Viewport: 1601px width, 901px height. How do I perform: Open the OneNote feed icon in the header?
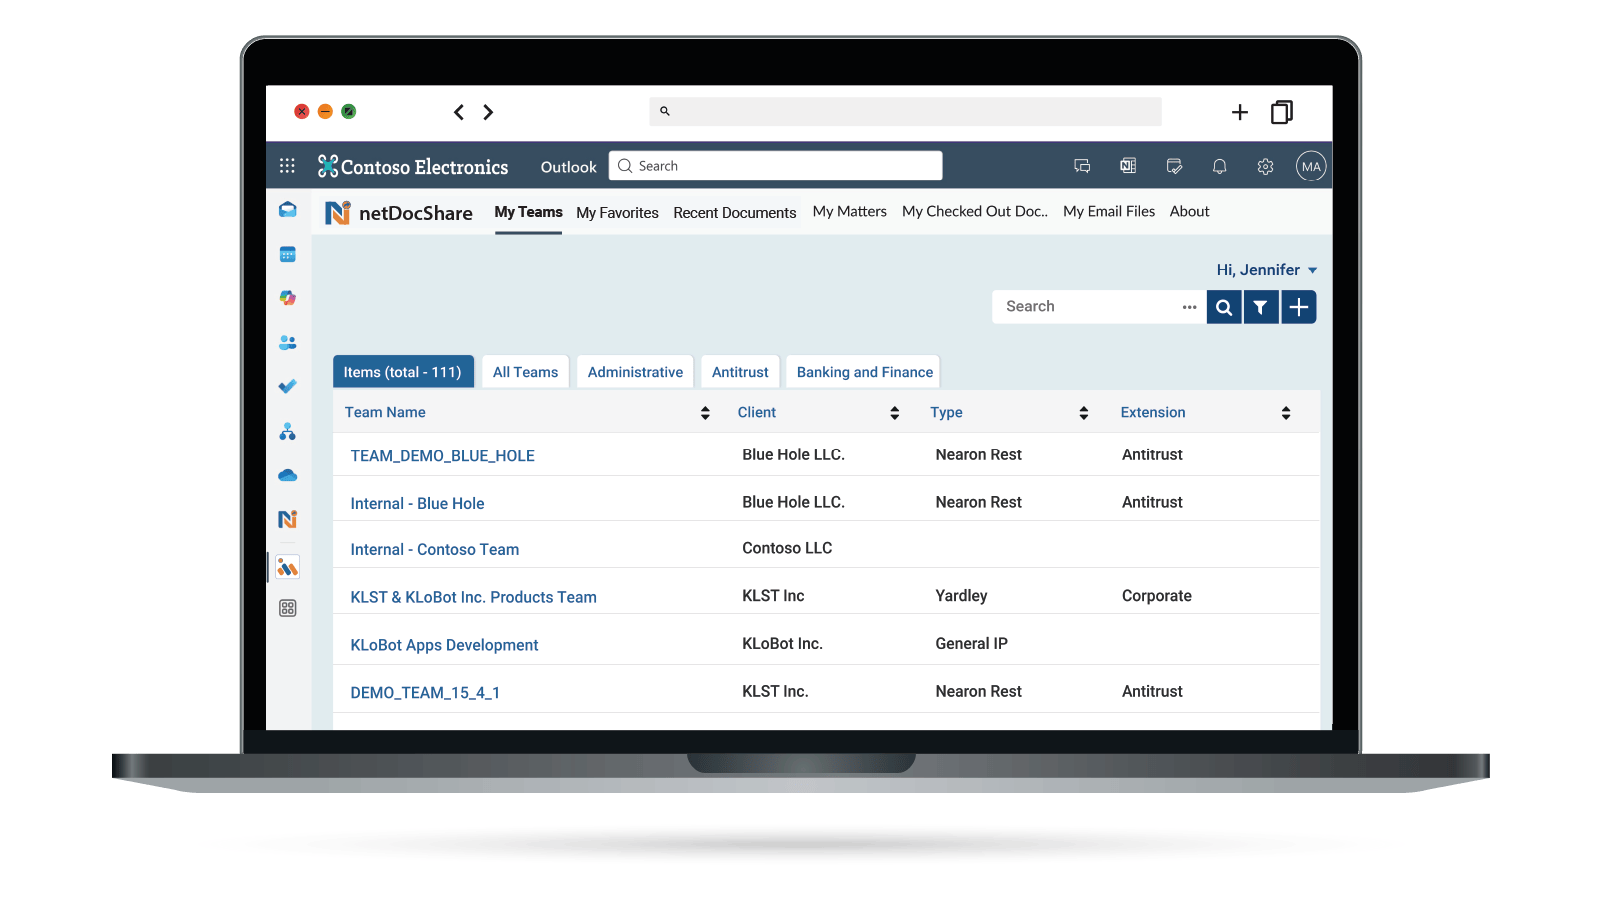click(1128, 166)
